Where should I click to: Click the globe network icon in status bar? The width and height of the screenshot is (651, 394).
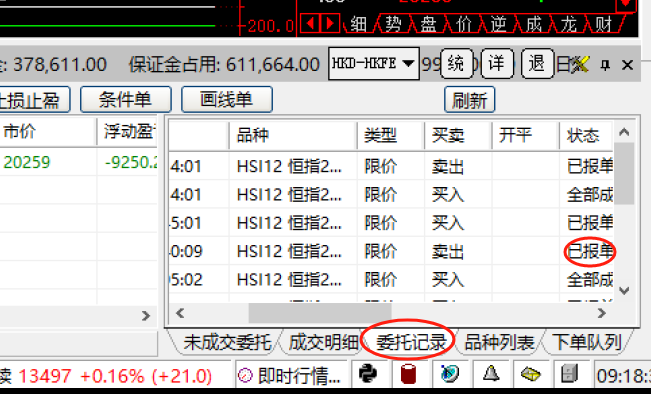coord(450,374)
